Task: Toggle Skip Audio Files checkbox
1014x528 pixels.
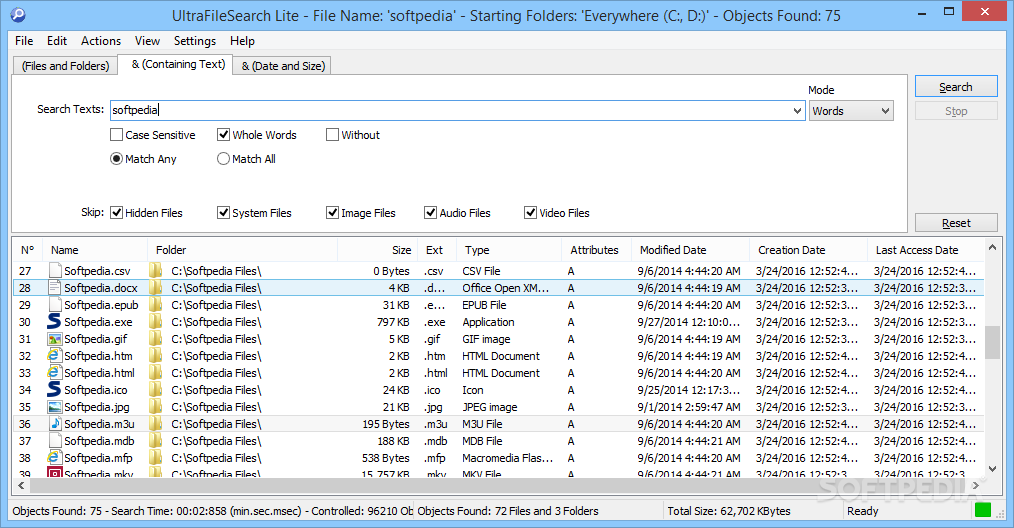Action: click(431, 212)
